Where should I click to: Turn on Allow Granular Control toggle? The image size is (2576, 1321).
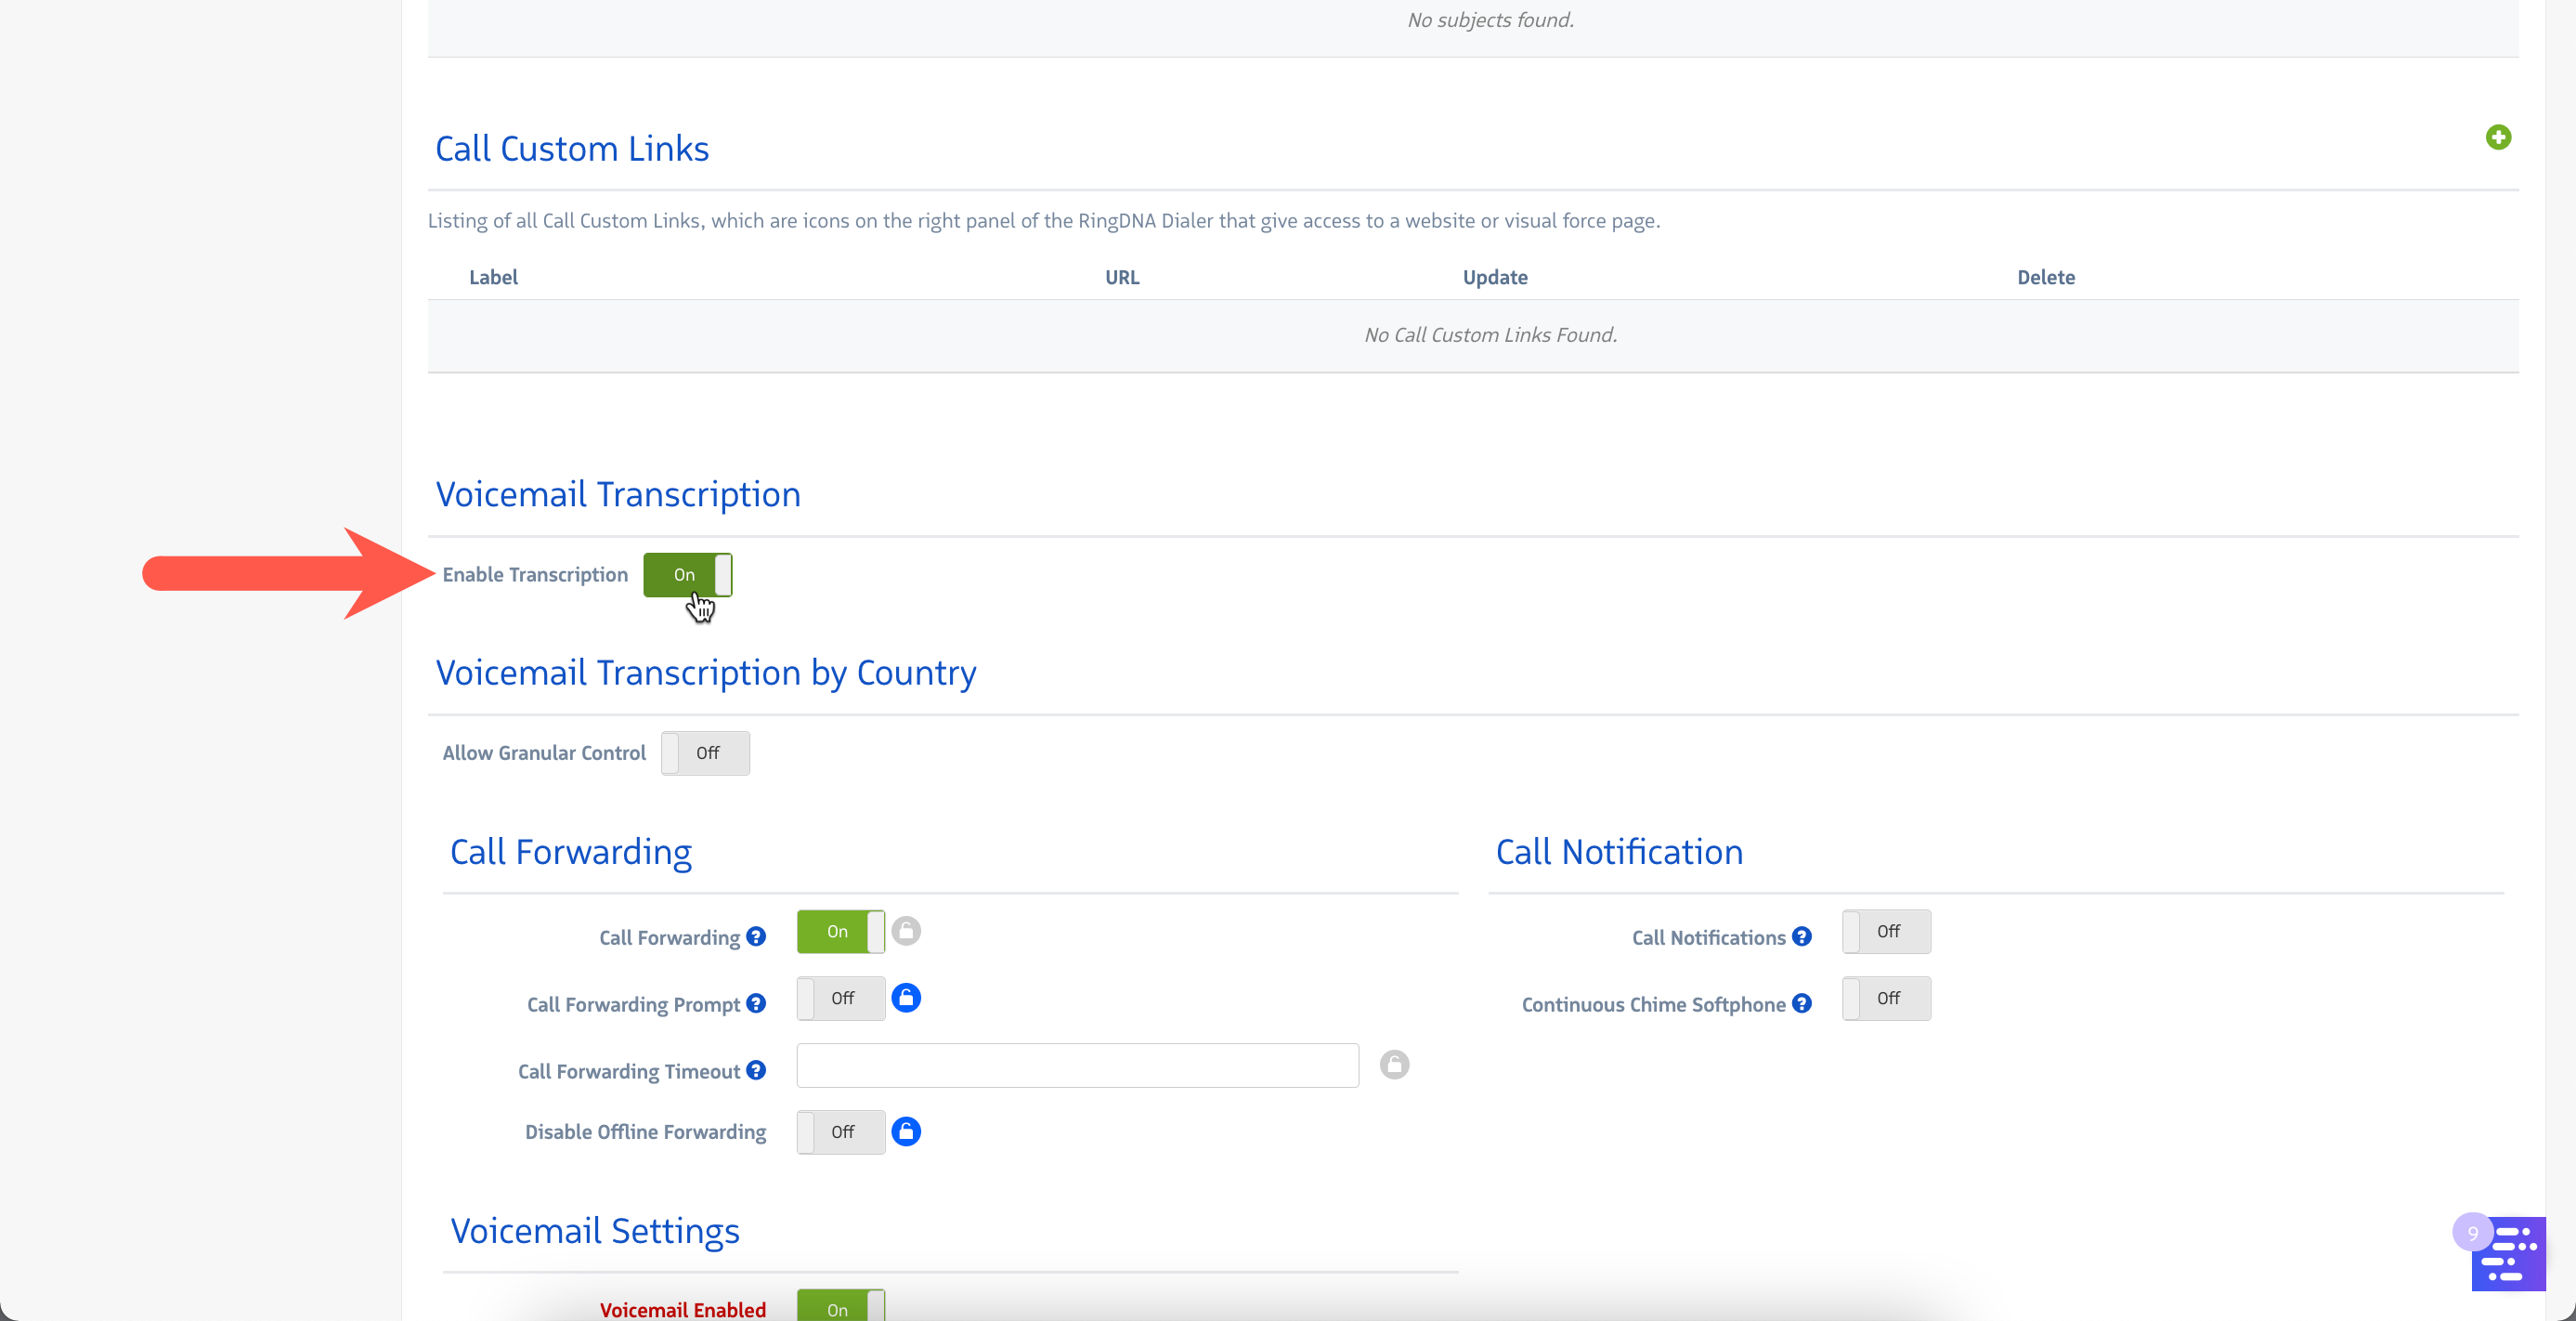[x=705, y=753]
